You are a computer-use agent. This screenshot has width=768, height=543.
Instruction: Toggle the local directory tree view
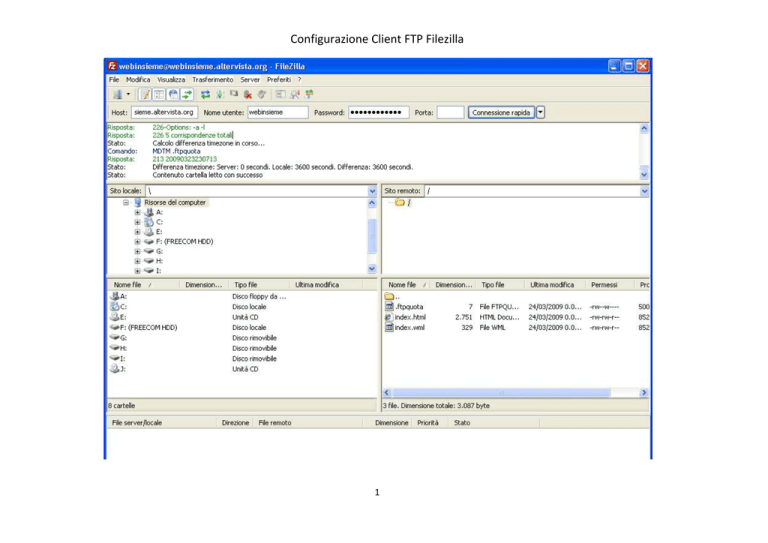coord(158,94)
